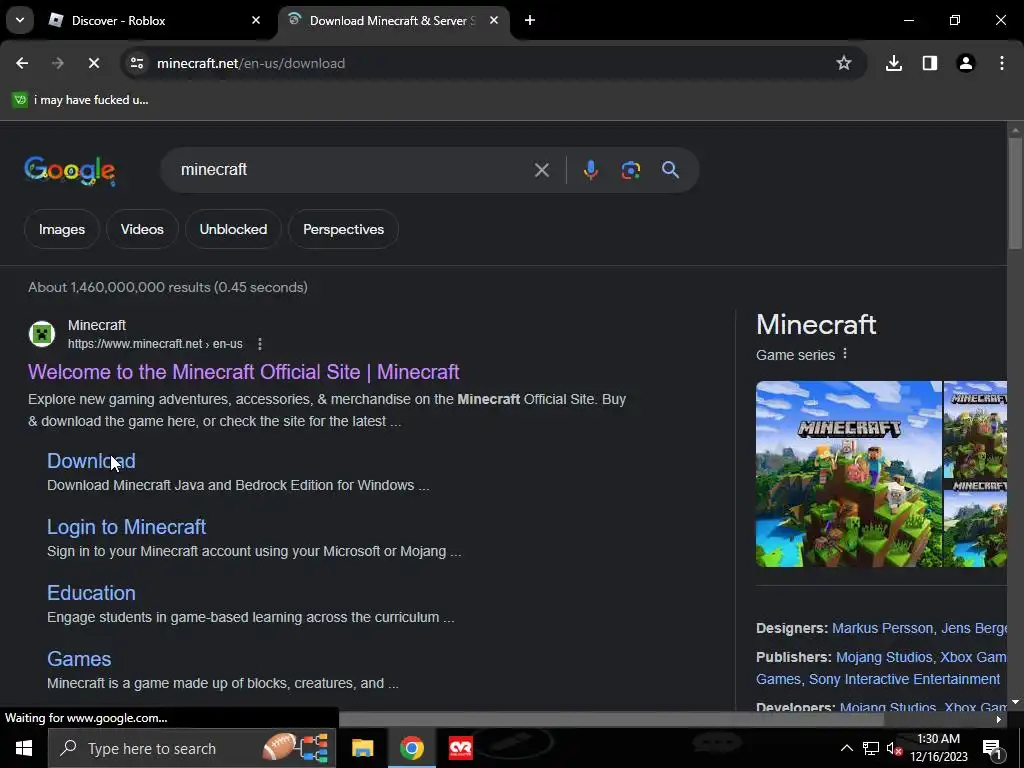Click the vertical page scrollbar thumb
Viewport: 1024px width, 768px height.
pyautogui.click(x=1015, y=193)
